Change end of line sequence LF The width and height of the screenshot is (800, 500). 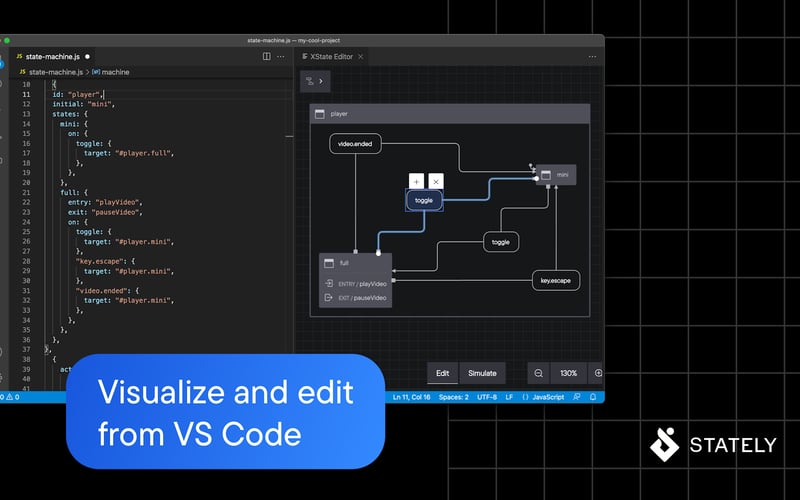pyautogui.click(x=509, y=397)
